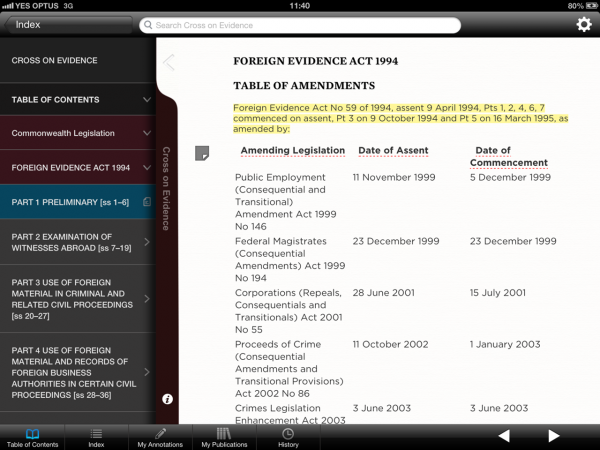
Task: Tap the search magnifier icon
Action: [148, 25]
